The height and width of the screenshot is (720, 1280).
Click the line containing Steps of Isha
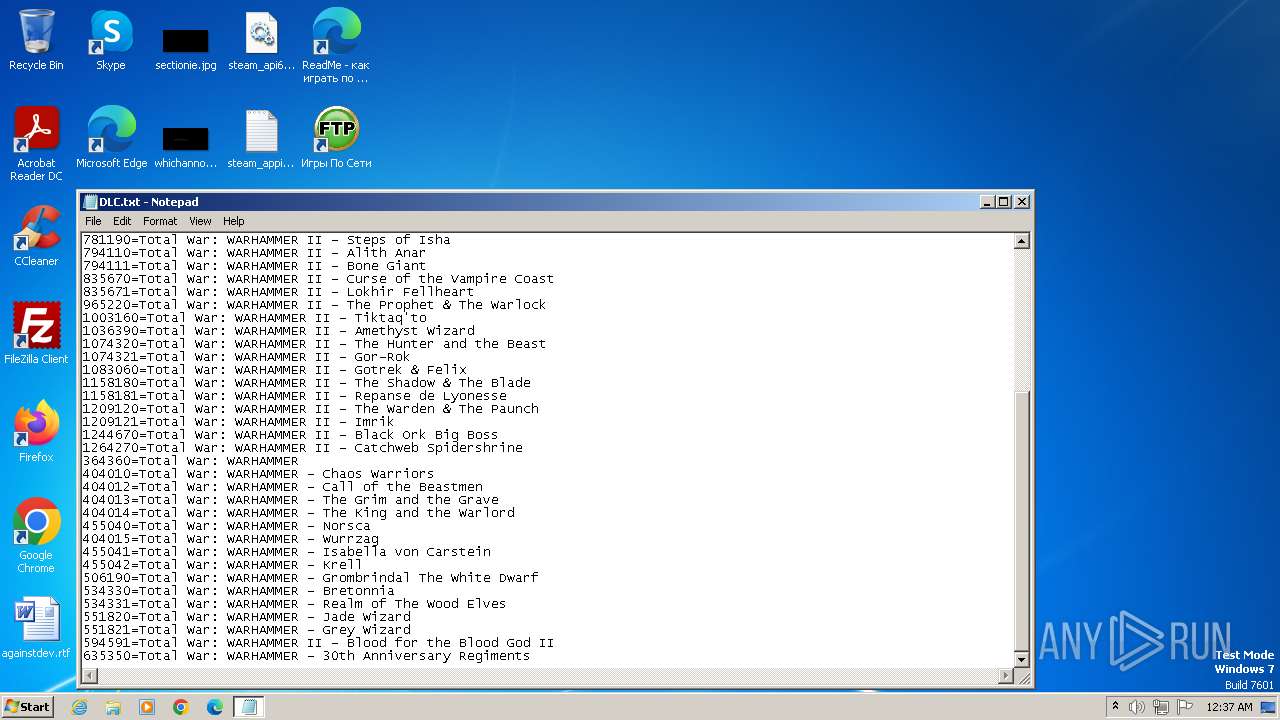point(266,240)
